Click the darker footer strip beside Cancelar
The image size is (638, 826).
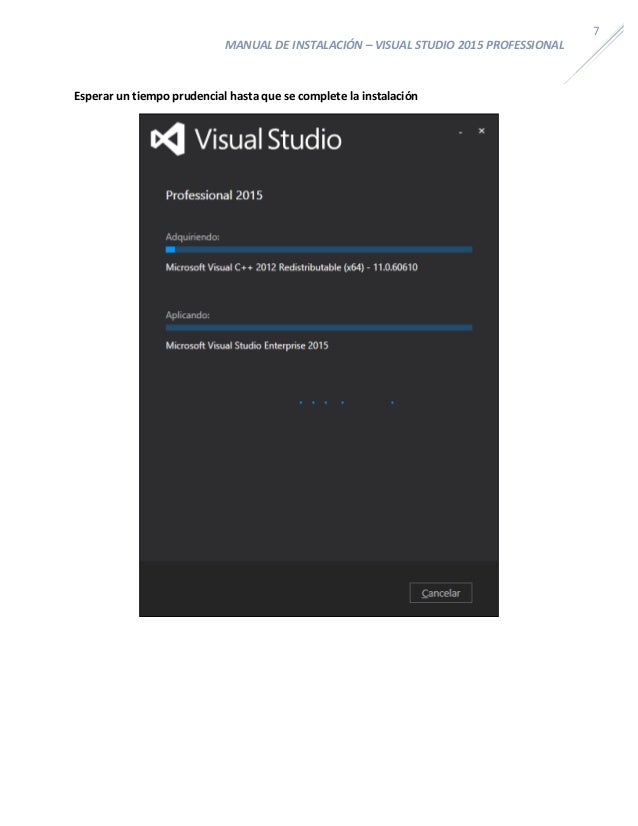tap(274, 589)
